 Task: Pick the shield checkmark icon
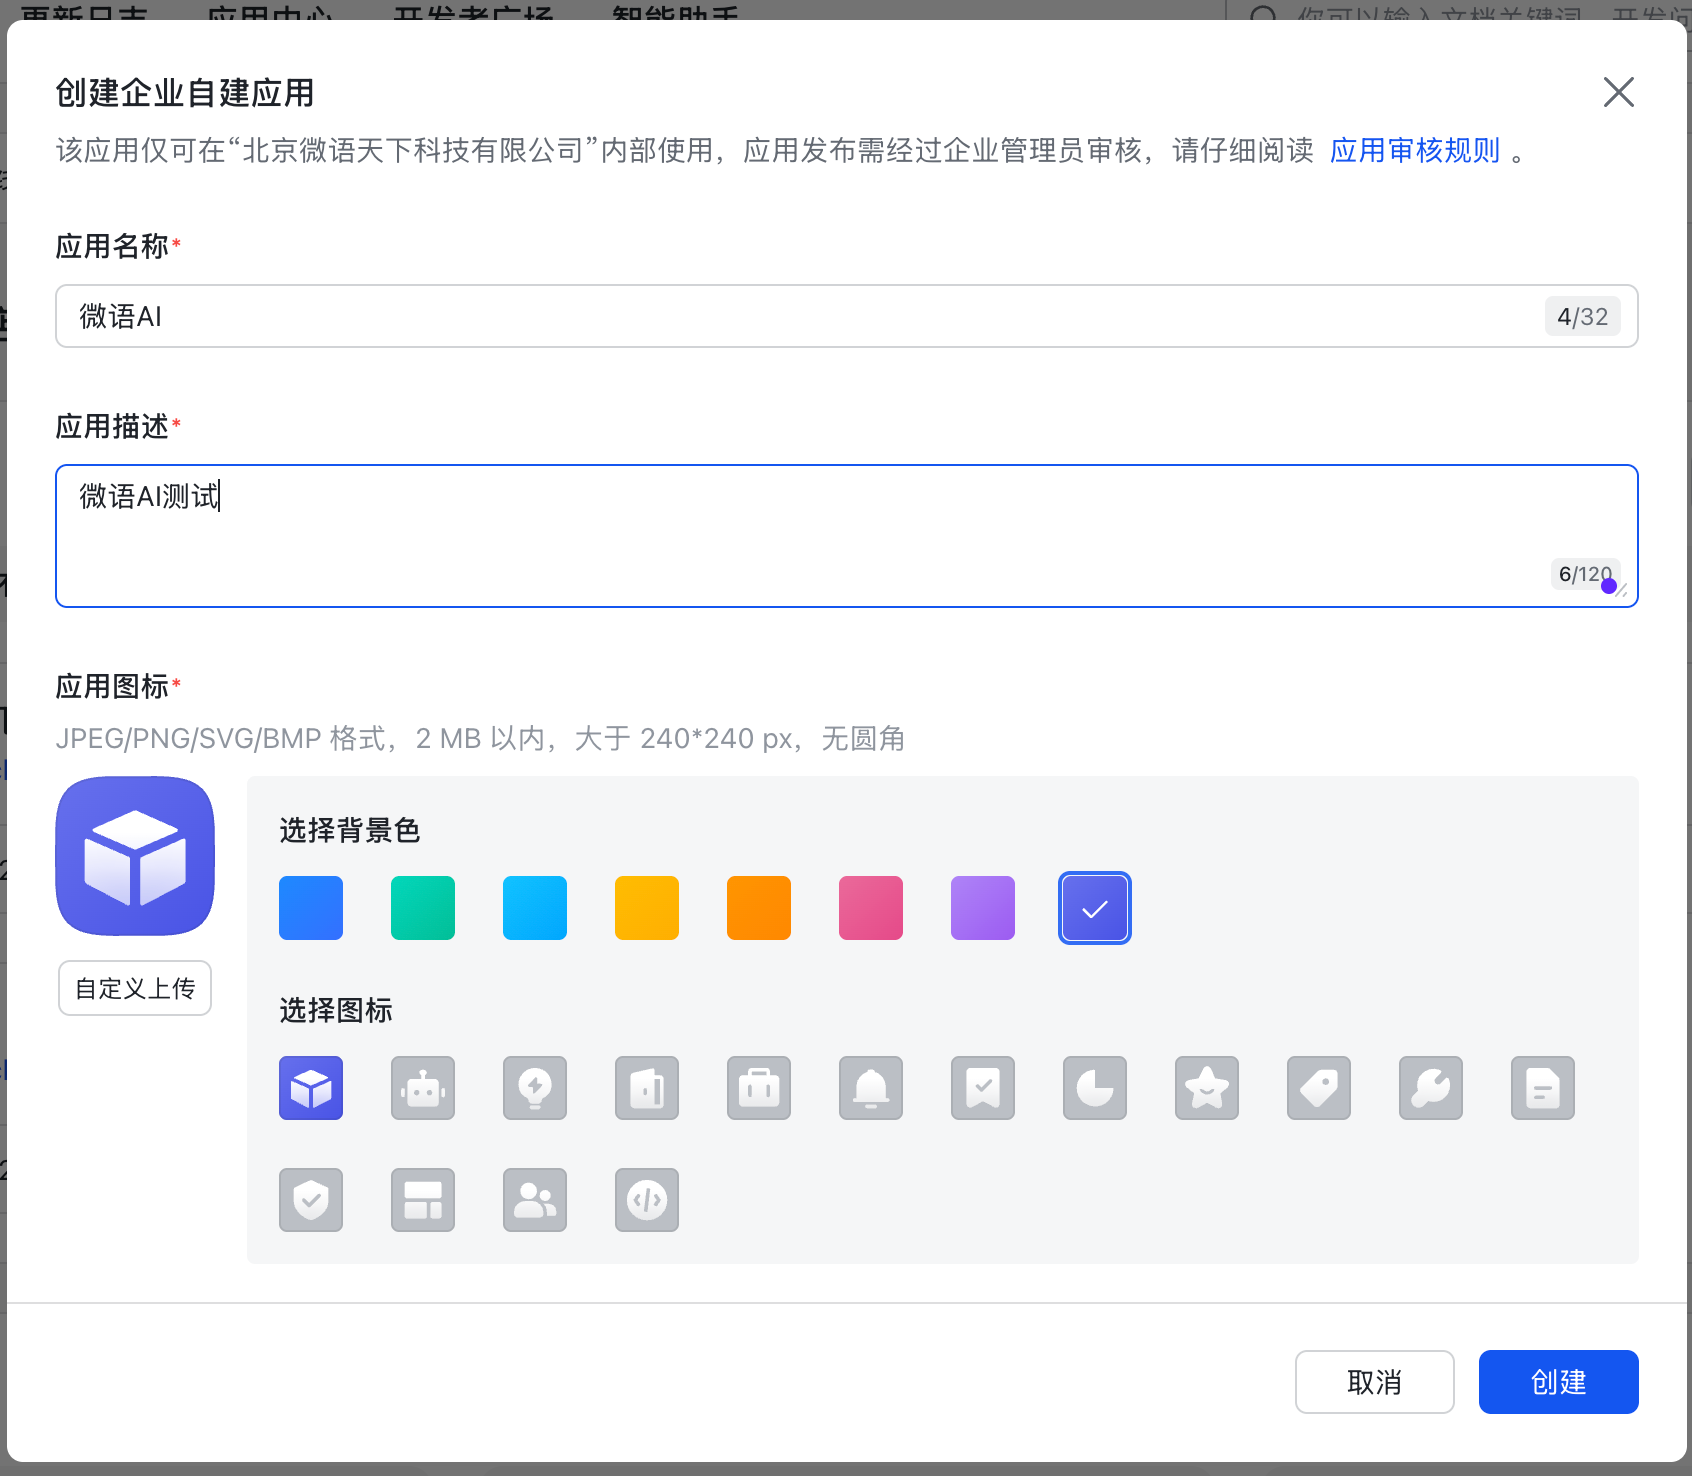coord(311,1200)
